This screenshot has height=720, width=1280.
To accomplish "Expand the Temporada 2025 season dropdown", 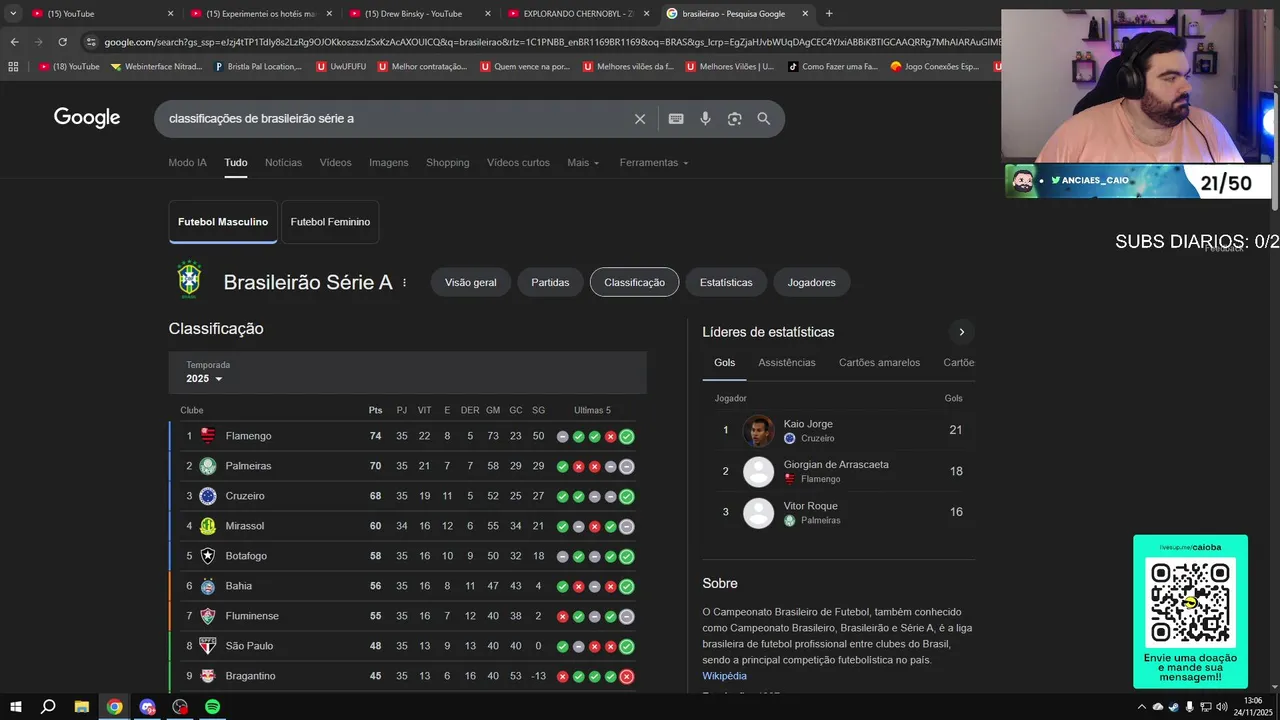I will (x=204, y=379).
